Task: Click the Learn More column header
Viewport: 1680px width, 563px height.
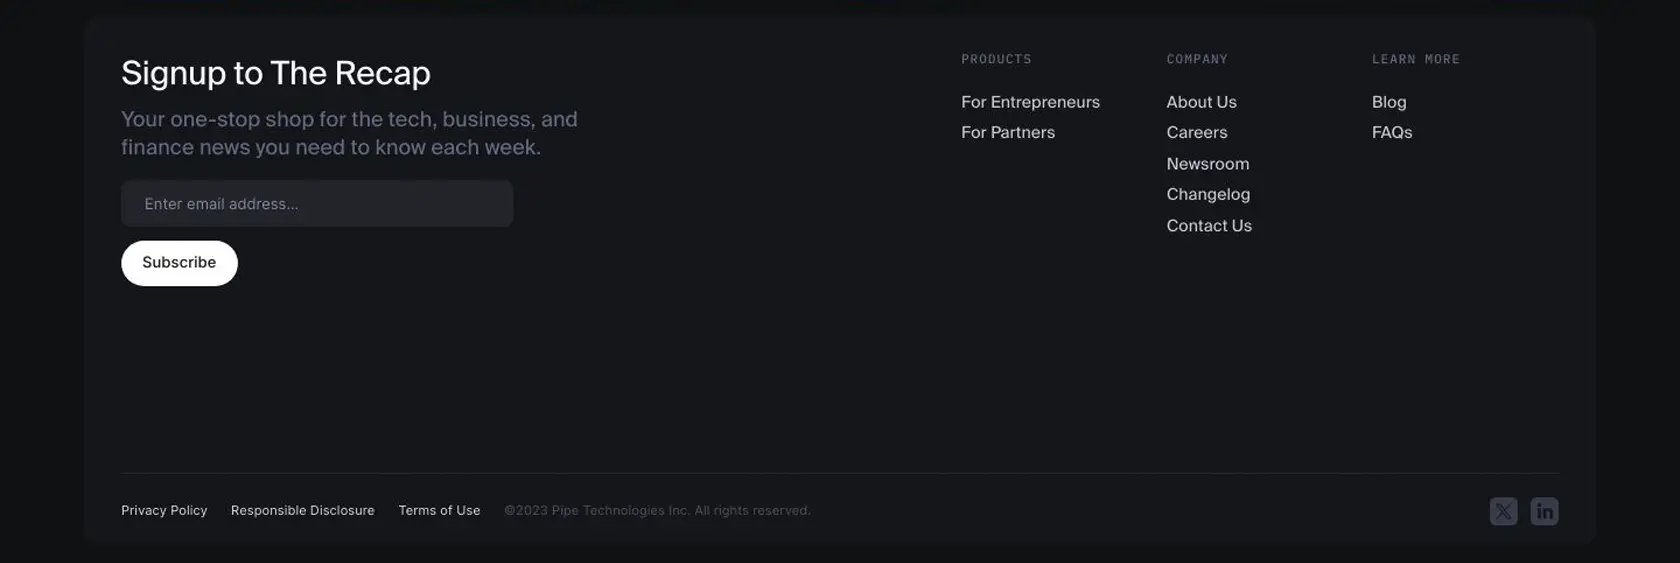Action: 1416,59
